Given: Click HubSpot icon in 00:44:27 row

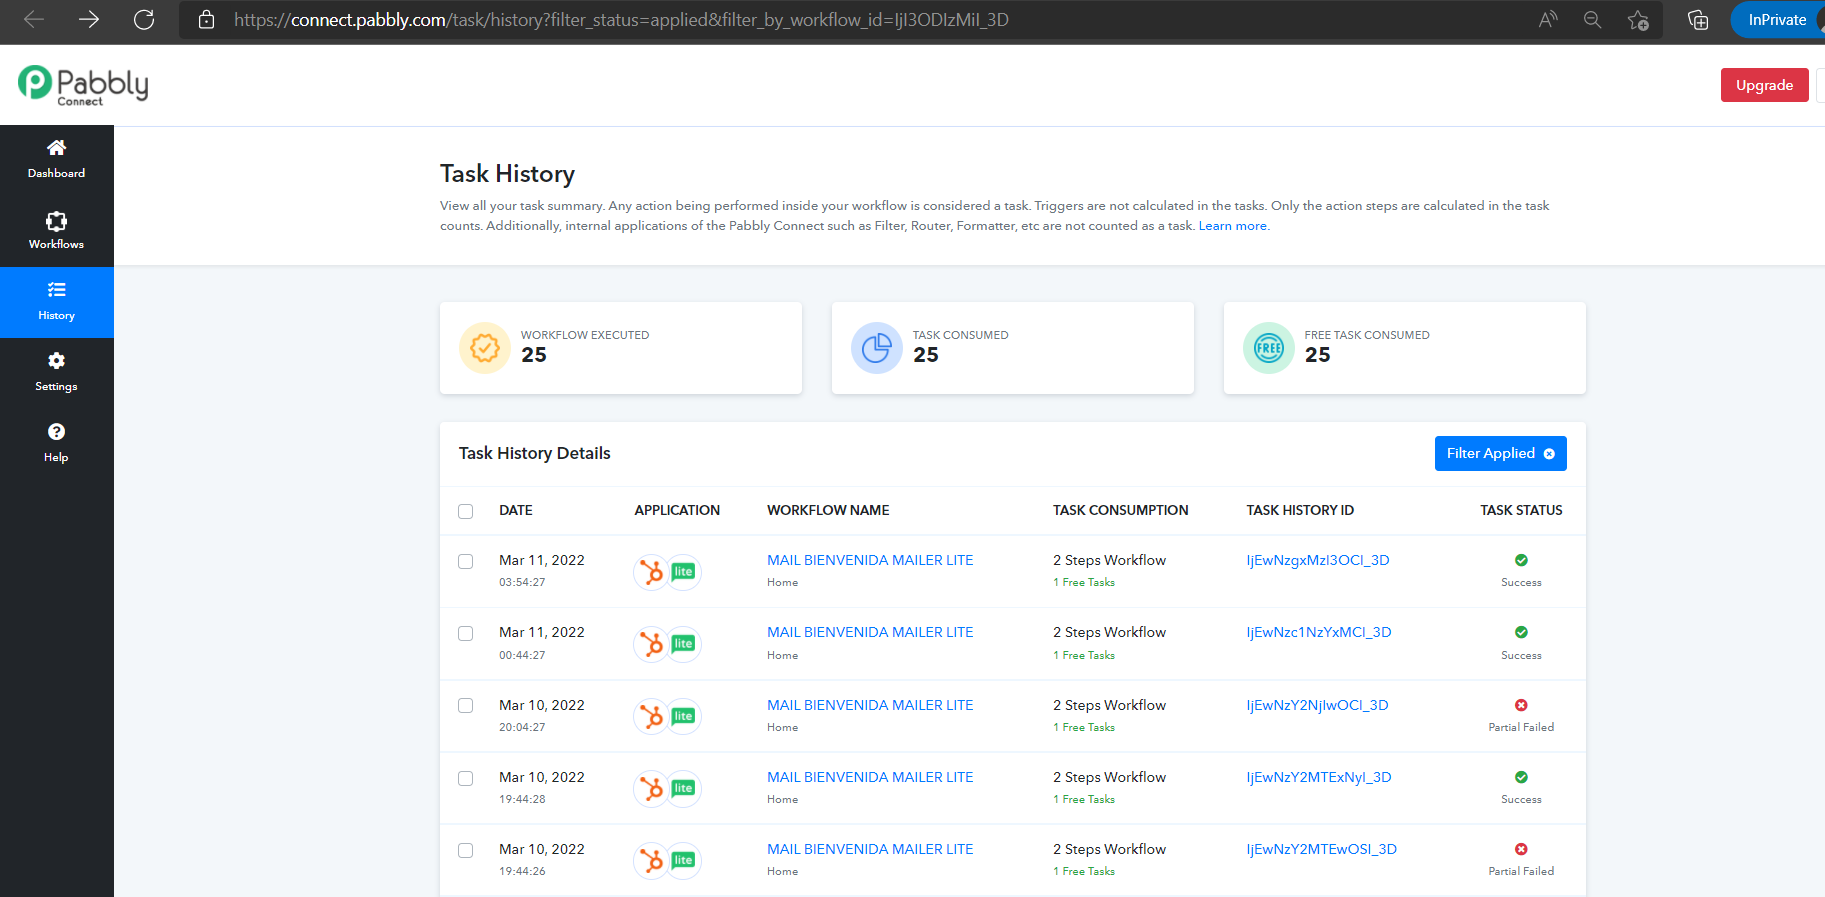Looking at the screenshot, I should click(x=652, y=644).
